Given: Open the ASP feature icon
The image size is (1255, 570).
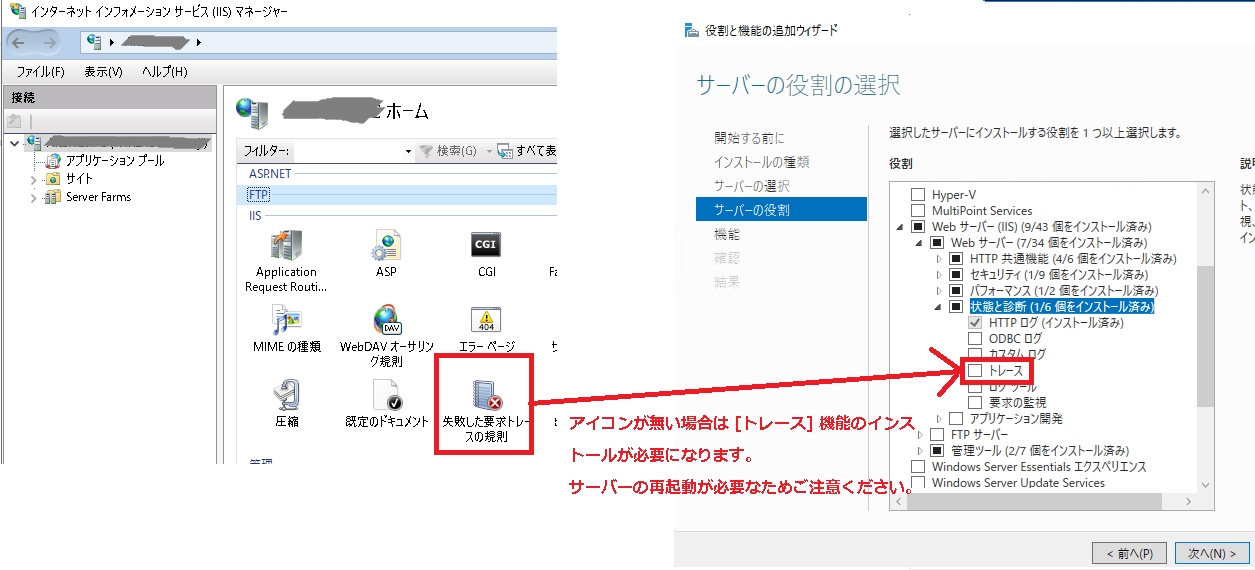Looking at the screenshot, I should [386, 246].
